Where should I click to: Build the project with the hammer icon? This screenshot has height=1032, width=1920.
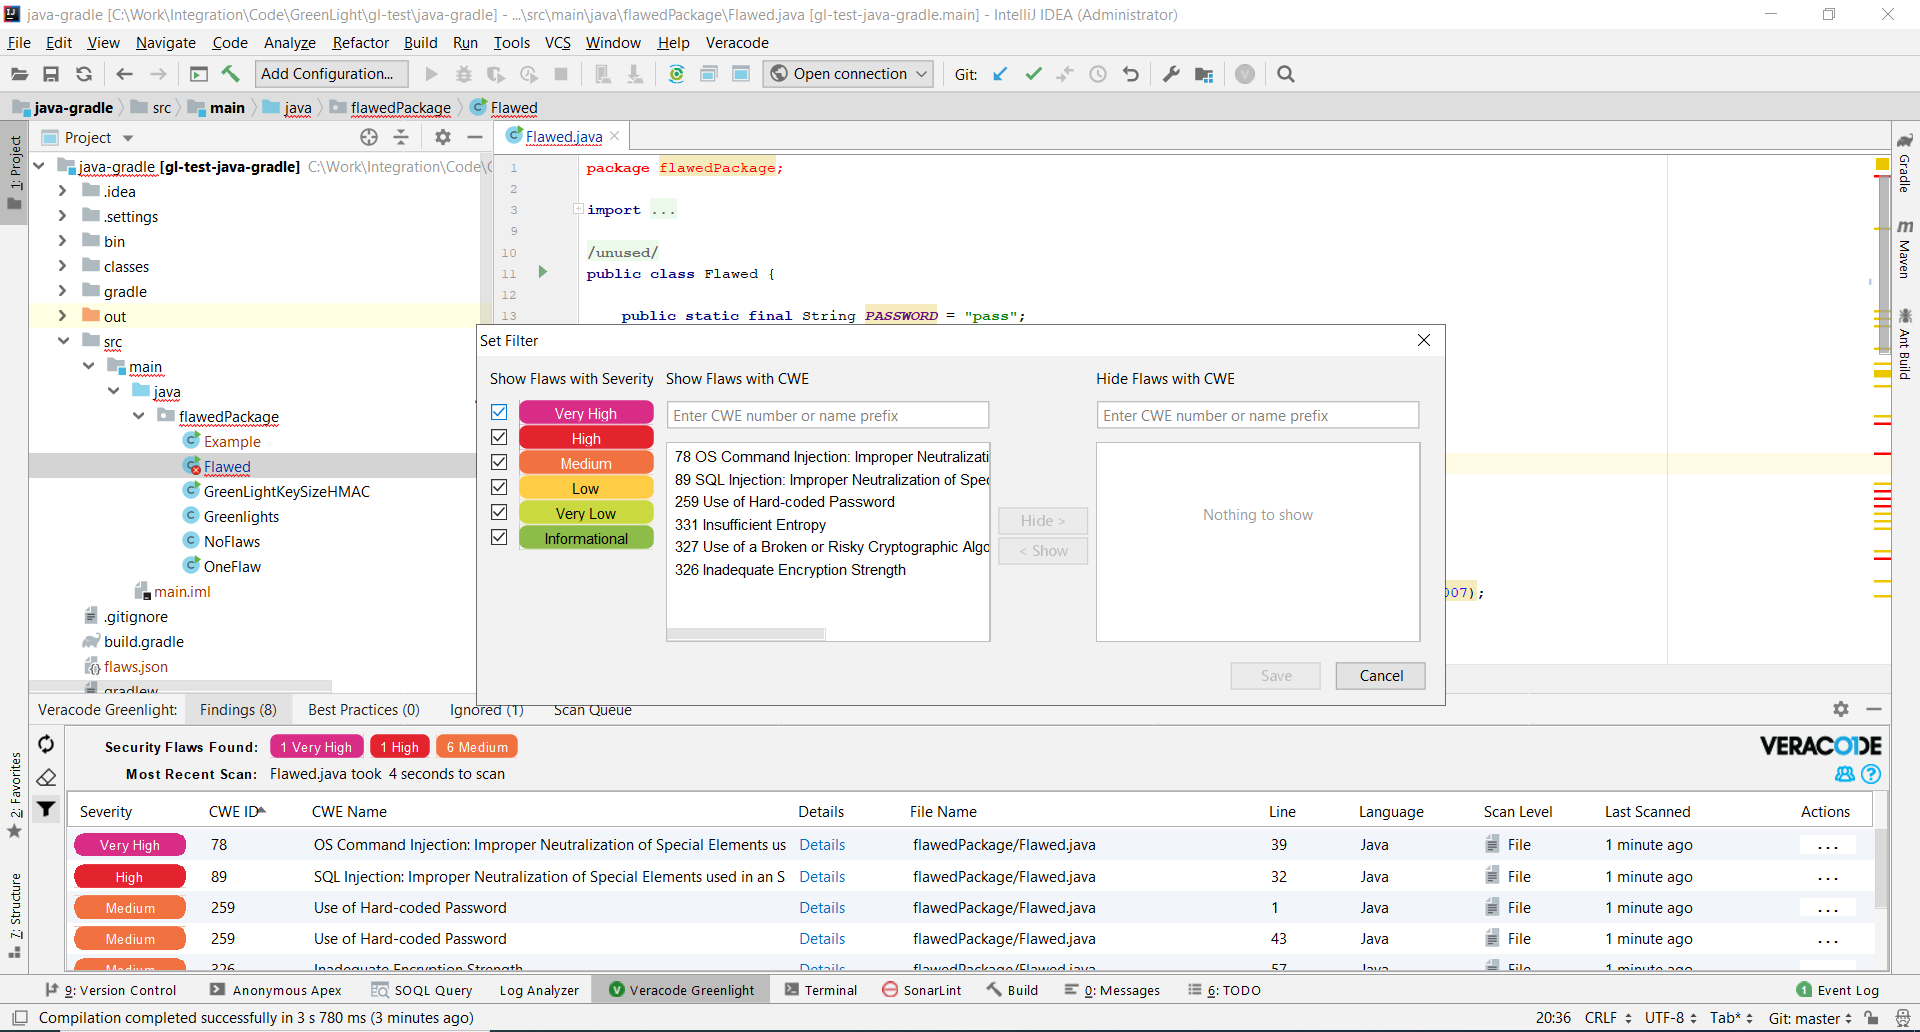click(230, 73)
